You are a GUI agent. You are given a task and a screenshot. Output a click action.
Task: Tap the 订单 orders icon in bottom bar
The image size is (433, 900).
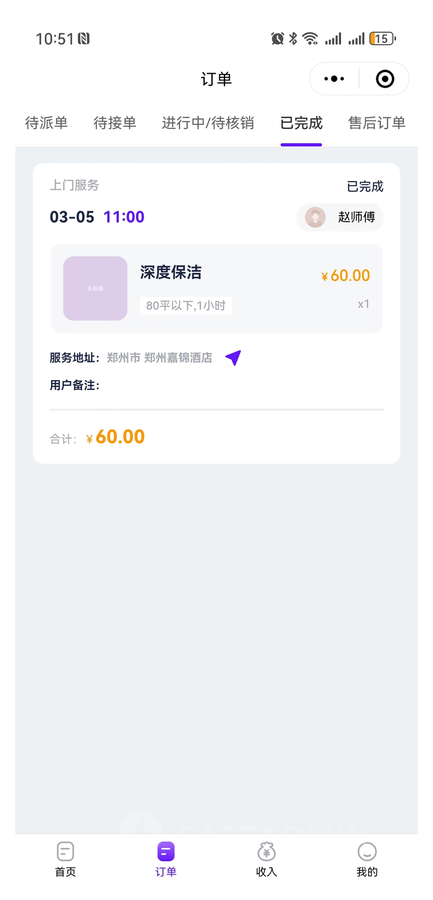pyautogui.click(x=166, y=851)
